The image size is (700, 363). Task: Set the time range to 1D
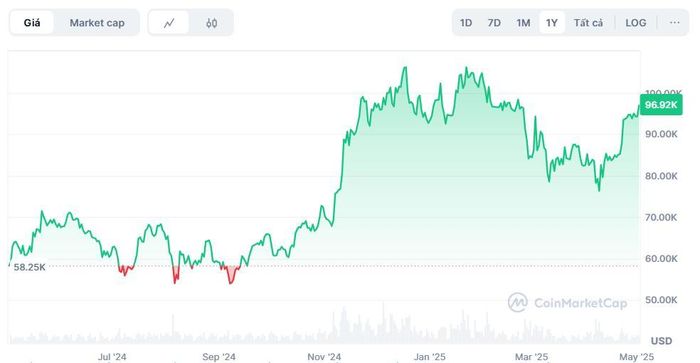pyautogui.click(x=466, y=23)
